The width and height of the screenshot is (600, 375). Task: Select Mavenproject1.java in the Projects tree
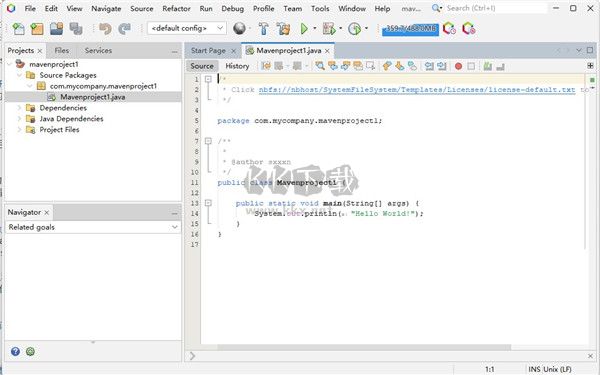[93, 97]
